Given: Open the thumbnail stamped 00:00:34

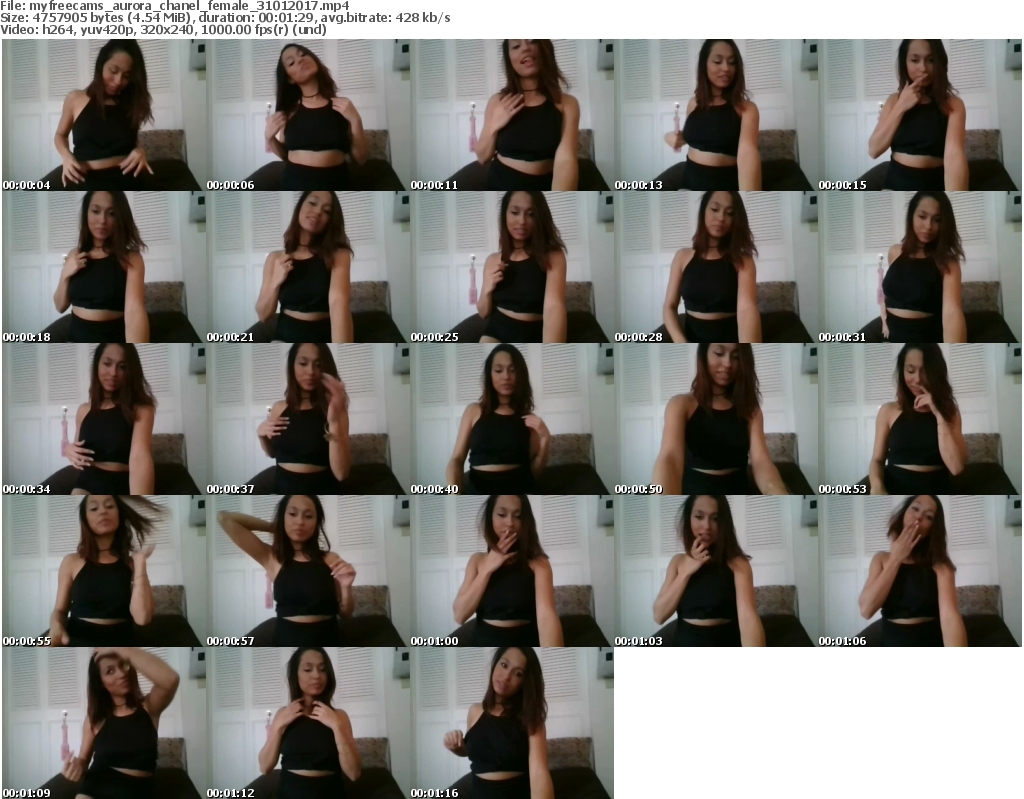Looking at the screenshot, I should click(x=104, y=419).
